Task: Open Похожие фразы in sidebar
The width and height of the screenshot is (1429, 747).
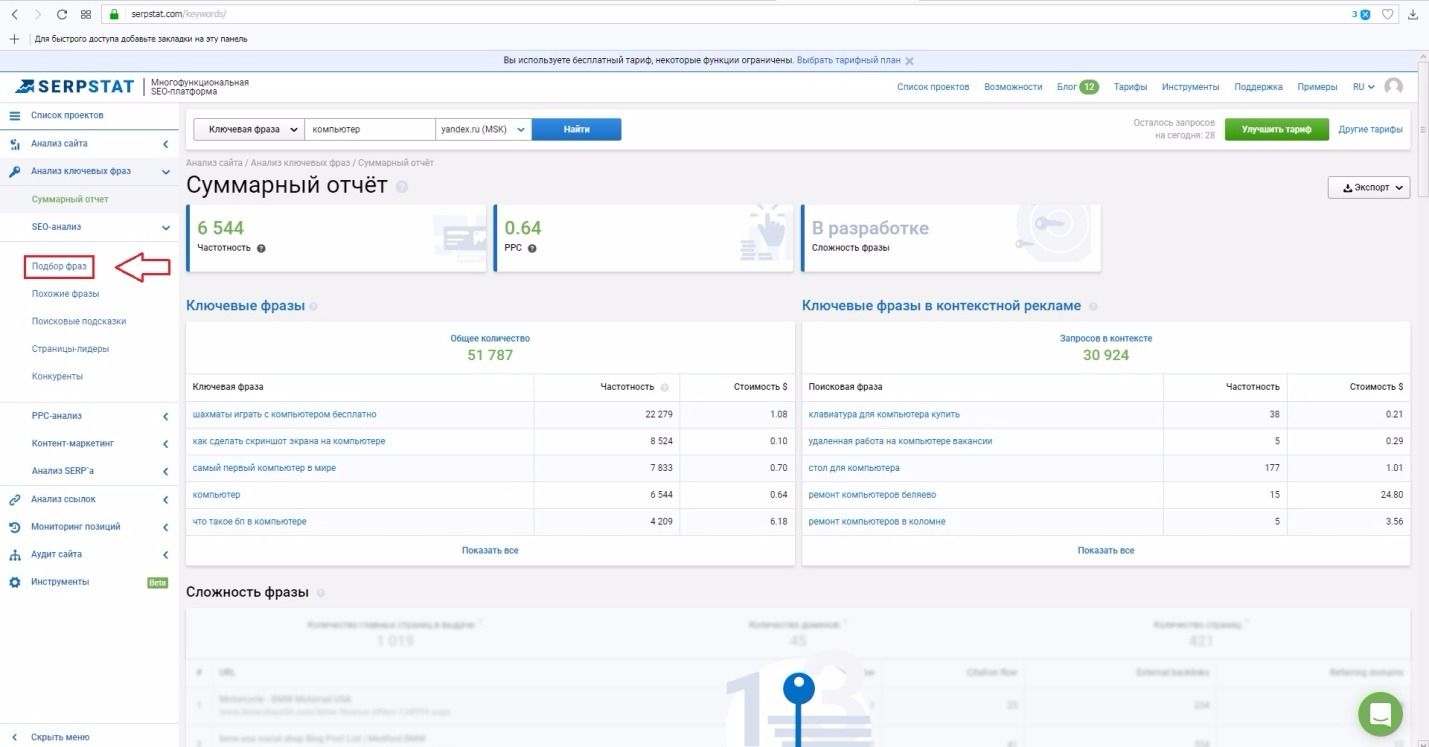Action: [x=65, y=294]
